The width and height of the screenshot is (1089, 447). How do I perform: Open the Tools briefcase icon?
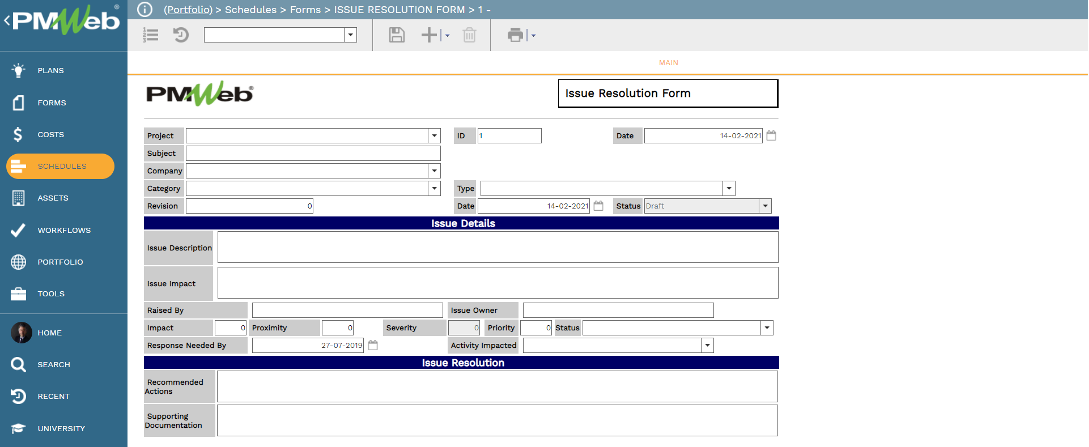point(19,294)
